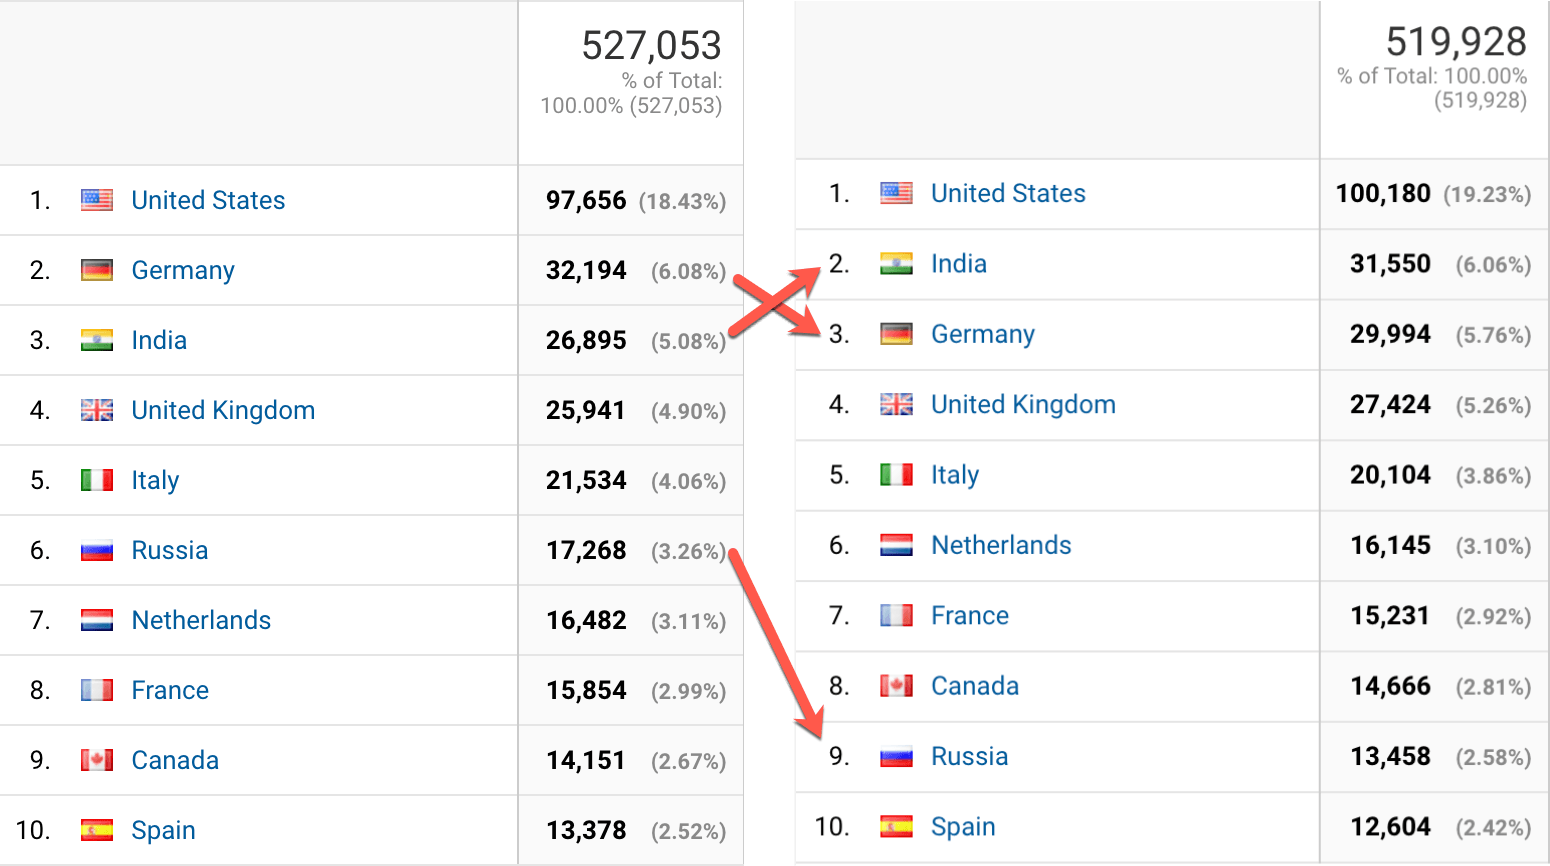Open United States link in left table
The image size is (1550, 866).
coord(208,200)
